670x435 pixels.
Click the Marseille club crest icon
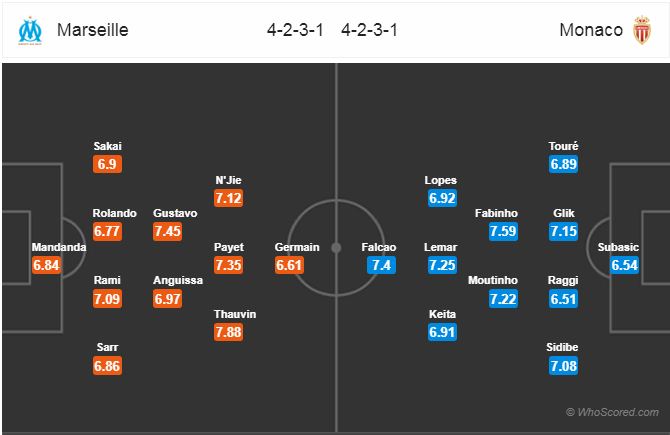pyautogui.click(x=30, y=30)
